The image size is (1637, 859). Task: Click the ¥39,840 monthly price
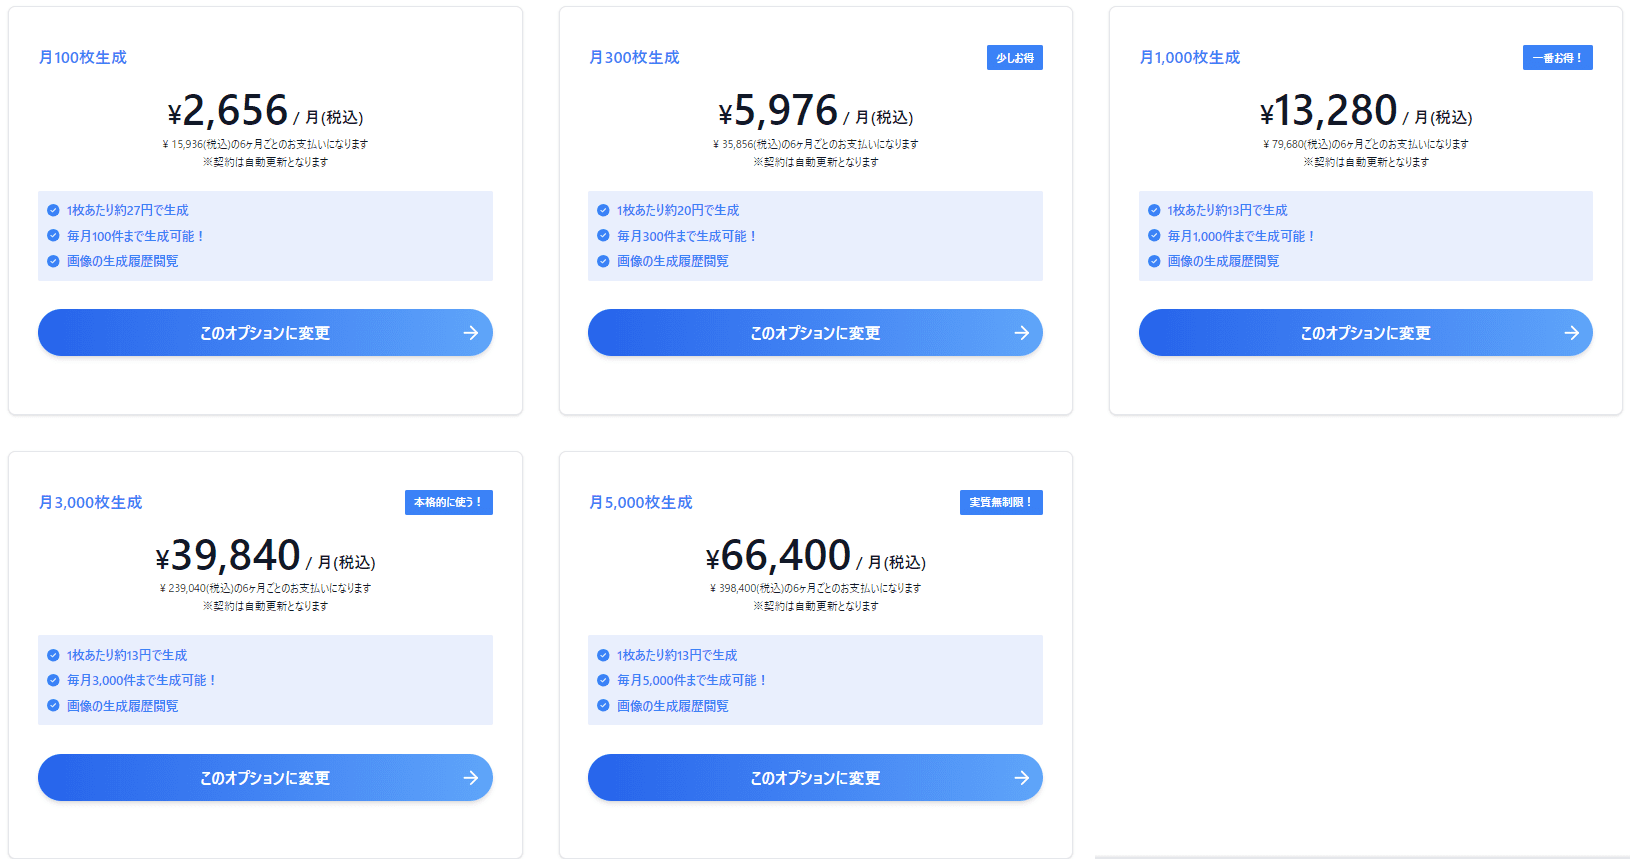pyautogui.click(x=265, y=556)
